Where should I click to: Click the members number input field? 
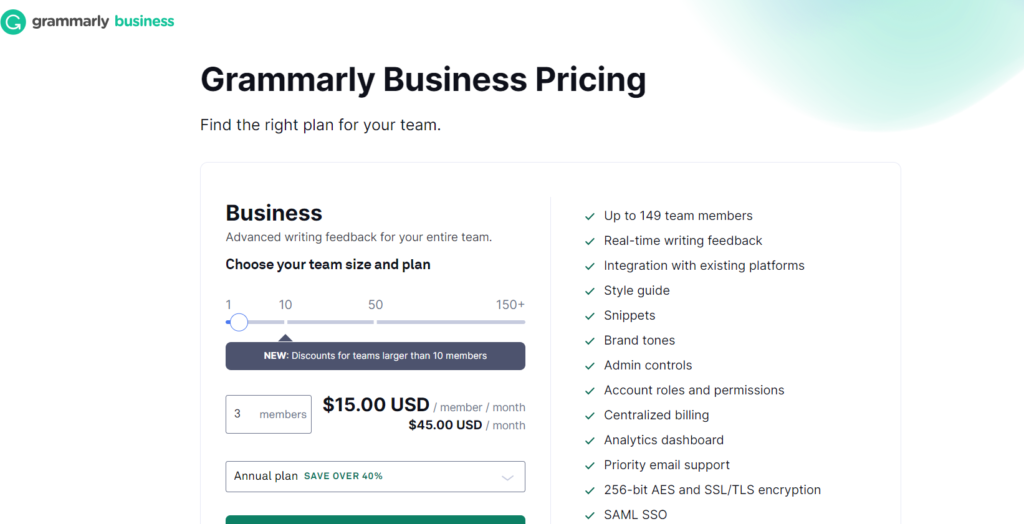244,414
